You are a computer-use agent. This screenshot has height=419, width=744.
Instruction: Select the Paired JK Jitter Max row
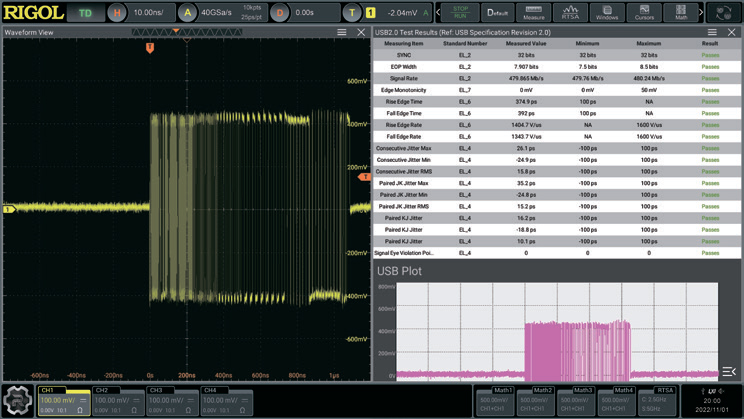557,183
